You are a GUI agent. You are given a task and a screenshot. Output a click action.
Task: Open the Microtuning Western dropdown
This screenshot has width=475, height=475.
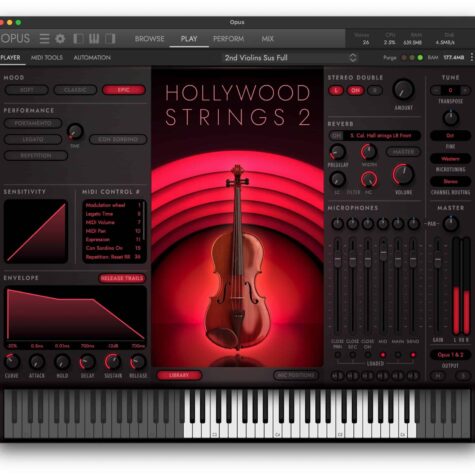[x=450, y=159]
